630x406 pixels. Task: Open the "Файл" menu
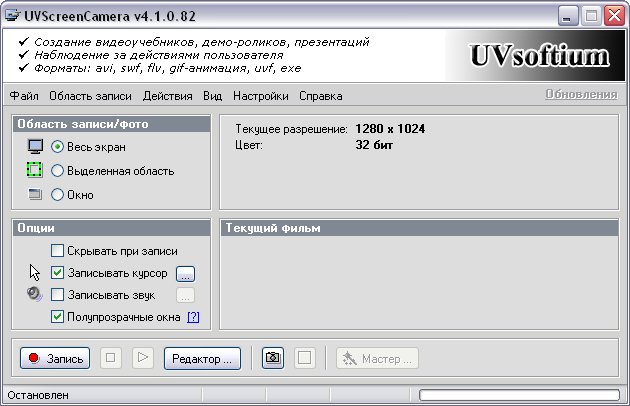coord(24,96)
